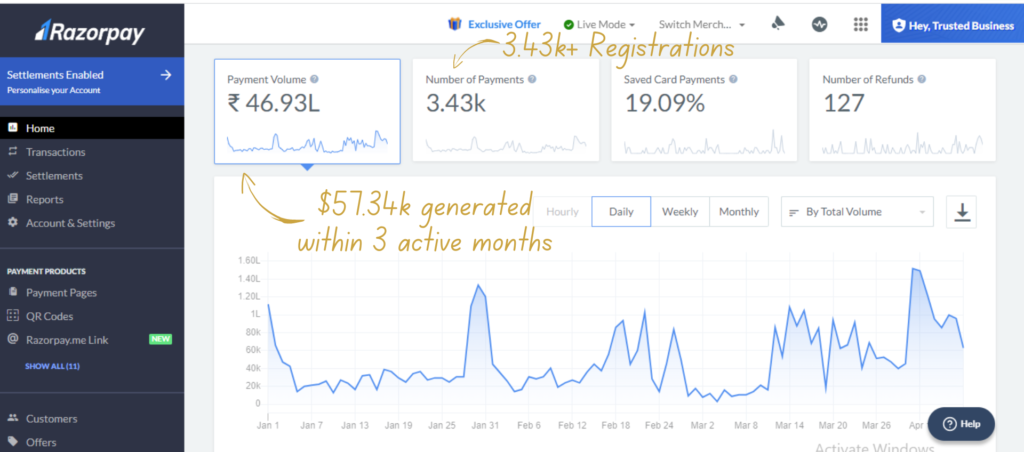
Task: Click the QR Codes icon
Action: click(x=12, y=315)
